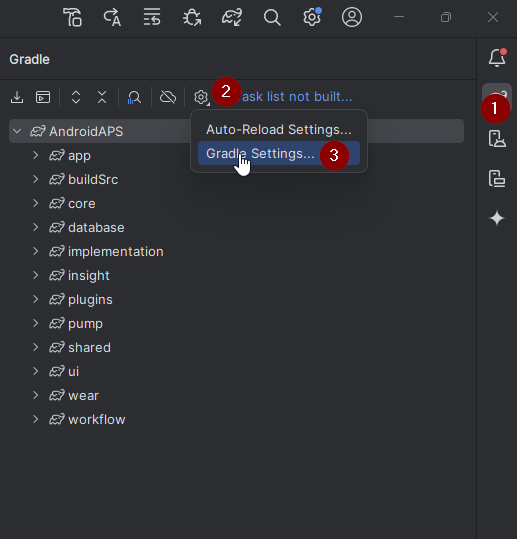Expand the core module

pyautogui.click(x=35, y=203)
